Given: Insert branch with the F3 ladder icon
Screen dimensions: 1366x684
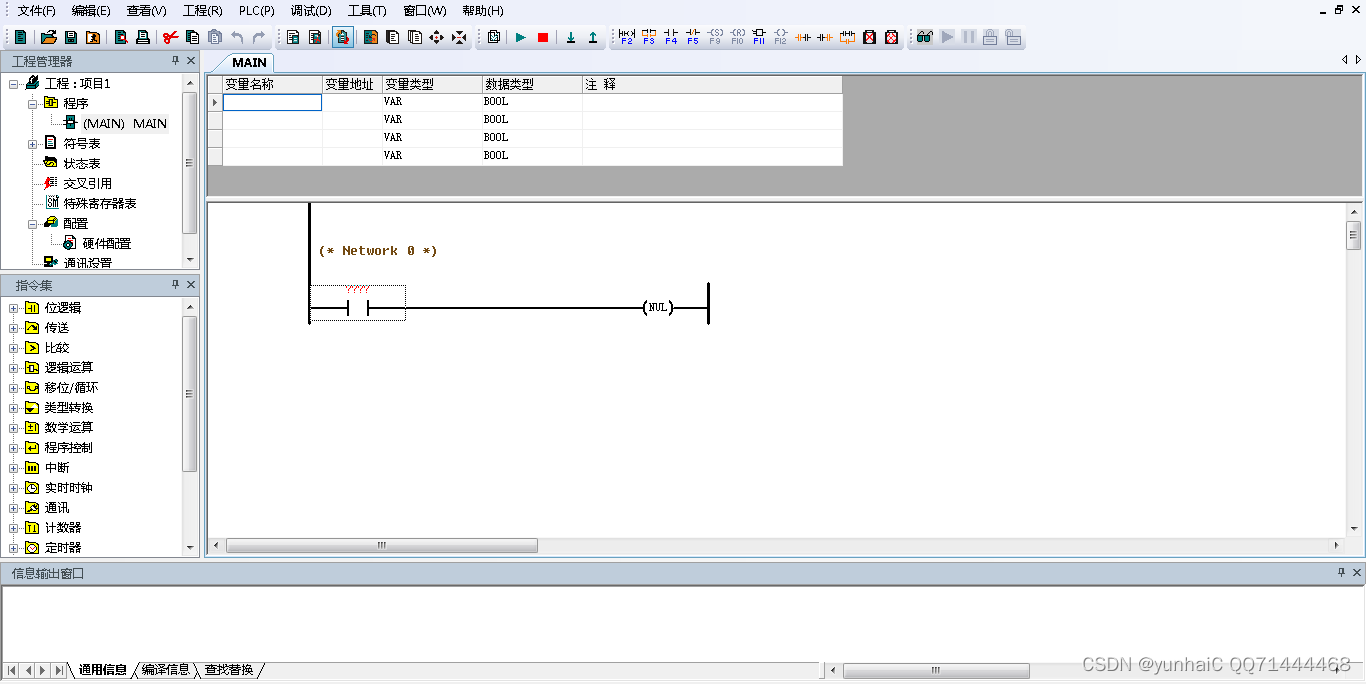Looking at the screenshot, I should pyautogui.click(x=649, y=37).
